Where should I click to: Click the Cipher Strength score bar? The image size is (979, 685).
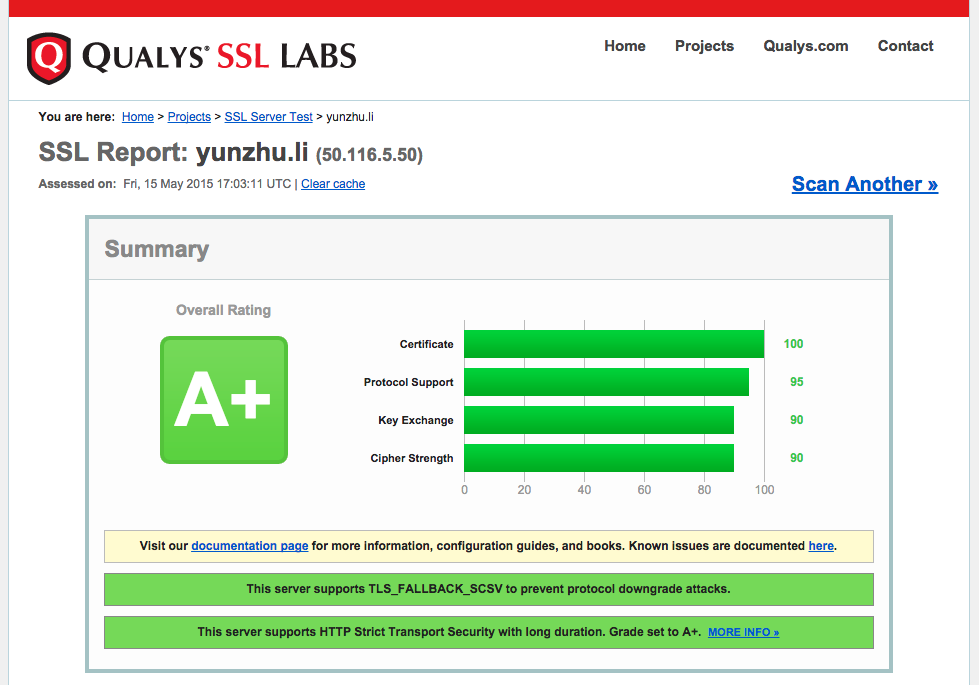coord(599,458)
